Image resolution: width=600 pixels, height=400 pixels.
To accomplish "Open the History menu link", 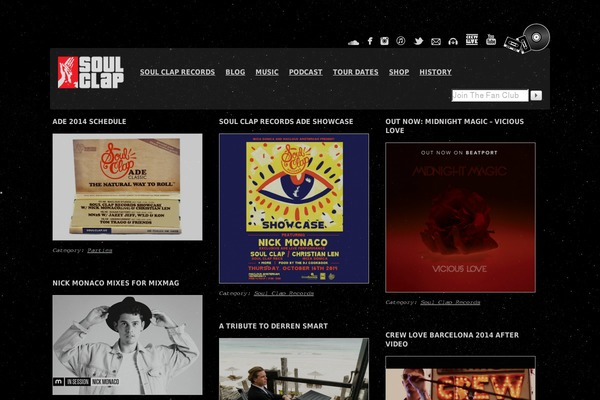I will pyautogui.click(x=435, y=72).
